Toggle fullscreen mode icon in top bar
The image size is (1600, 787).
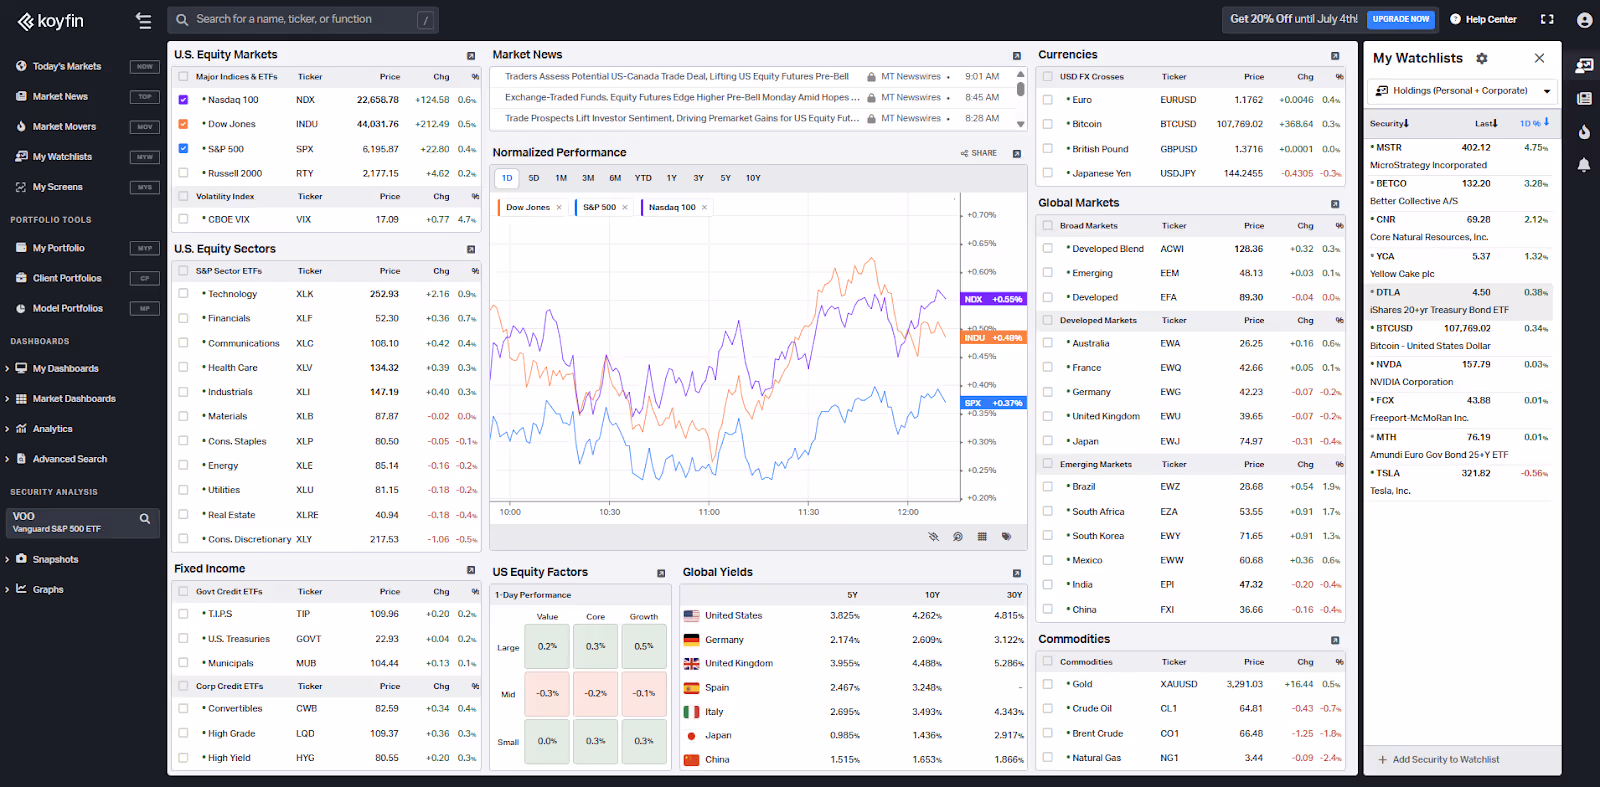(x=1547, y=19)
